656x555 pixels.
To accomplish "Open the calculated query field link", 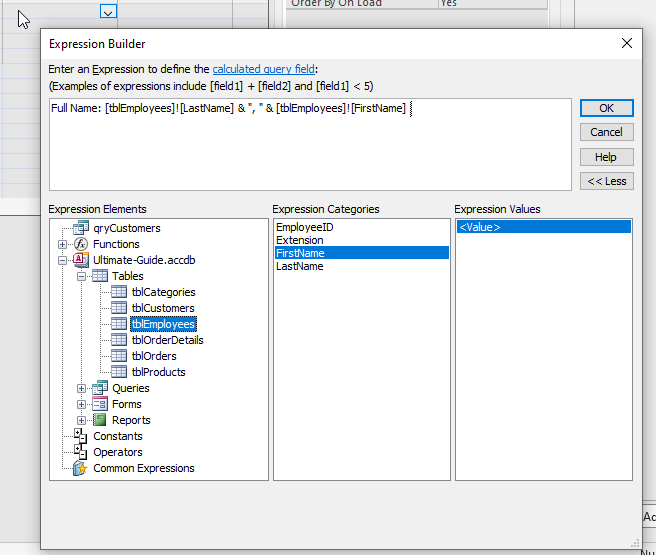I will 264,69.
